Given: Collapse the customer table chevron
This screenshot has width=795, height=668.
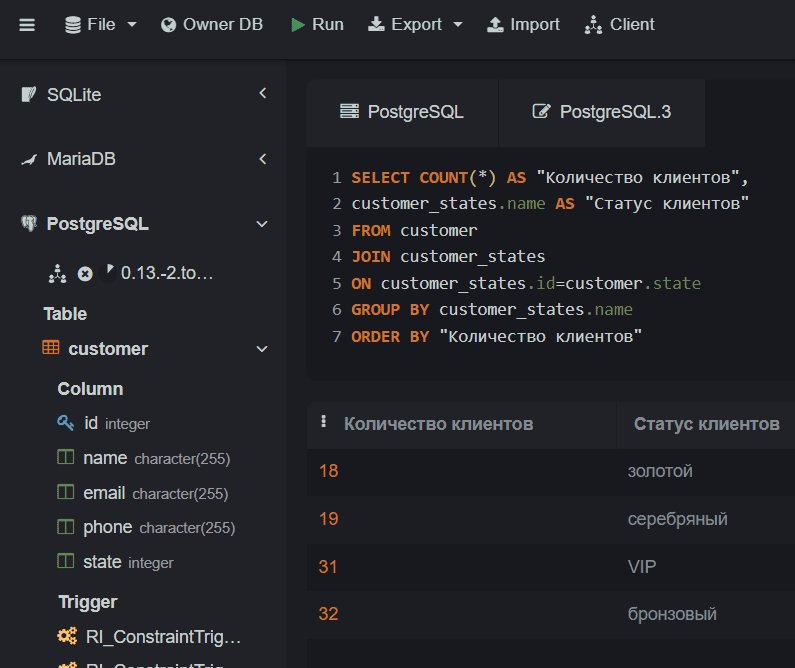Looking at the screenshot, I should 262,349.
